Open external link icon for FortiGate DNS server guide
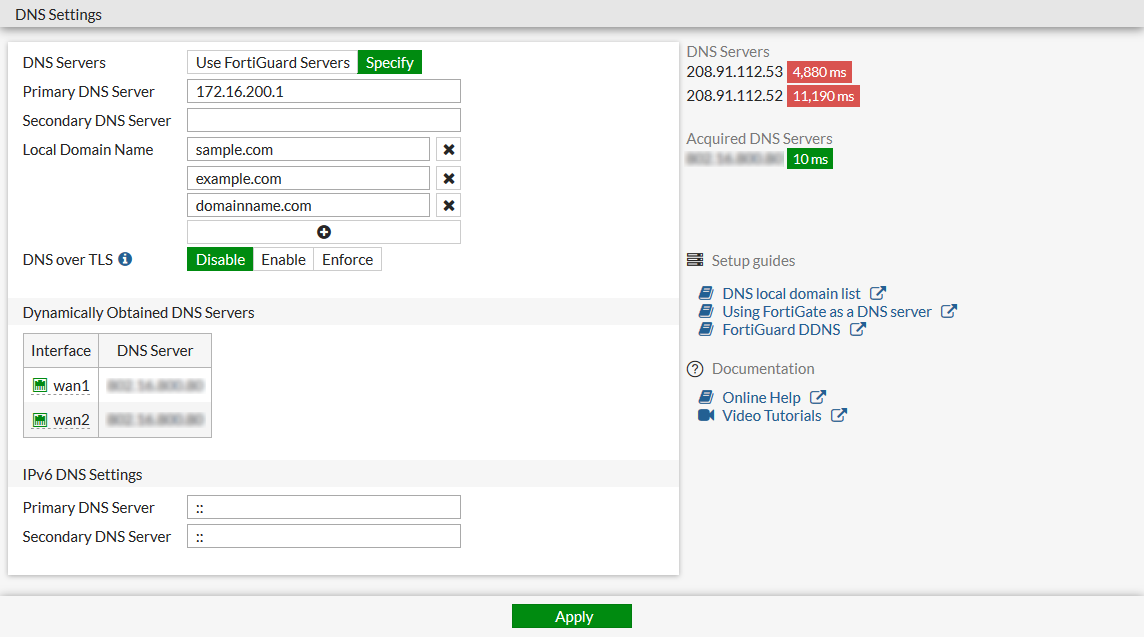Image resolution: width=1144 pixels, height=637 pixels. [948, 311]
